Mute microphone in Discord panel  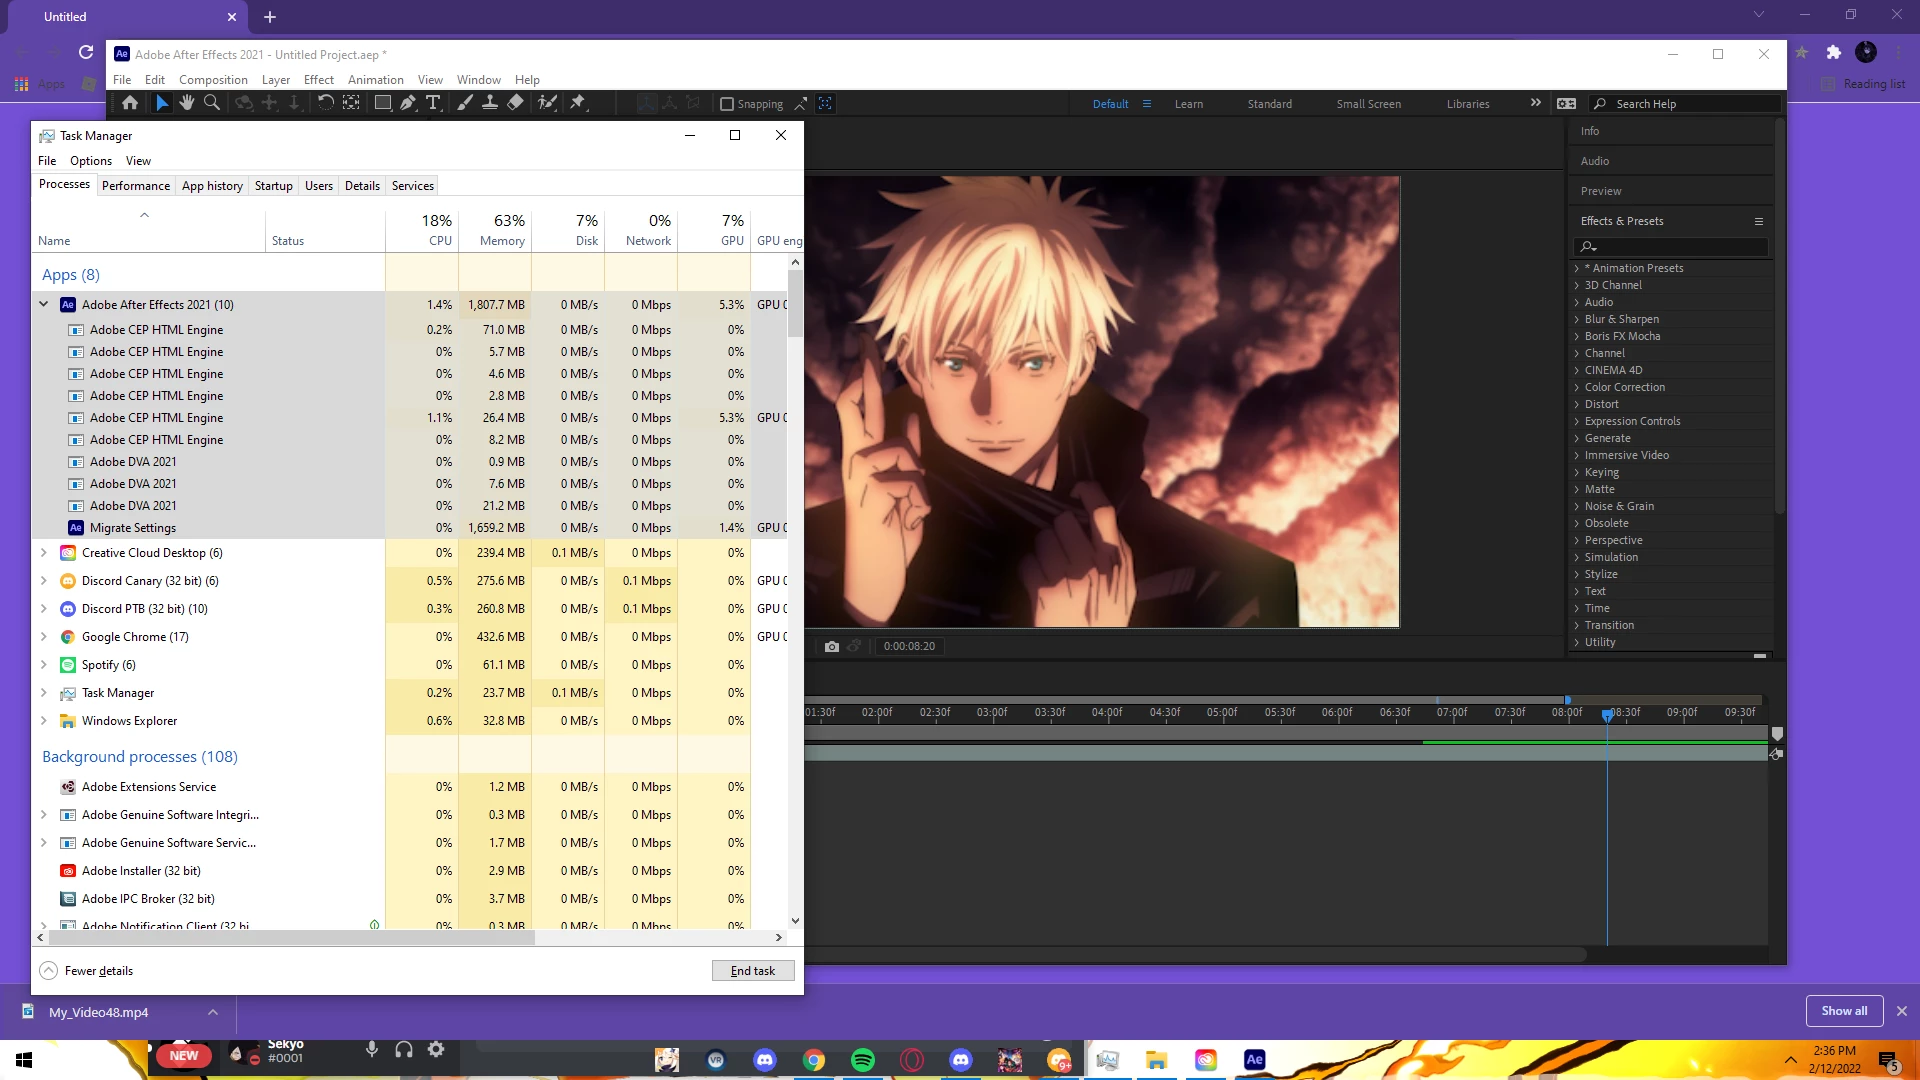(372, 1049)
